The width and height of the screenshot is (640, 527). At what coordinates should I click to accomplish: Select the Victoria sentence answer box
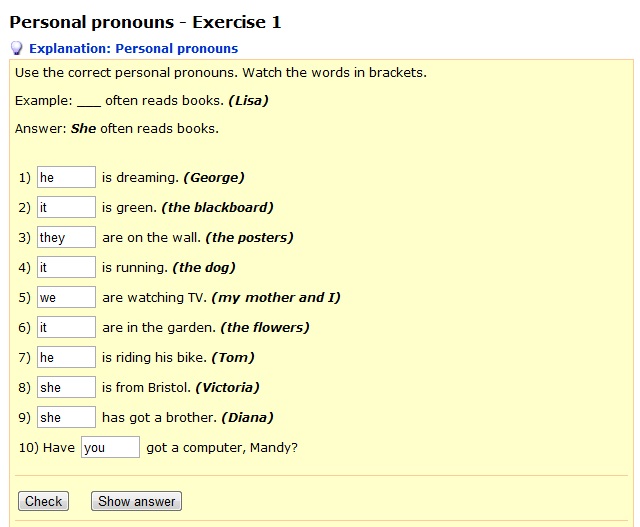pyautogui.click(x=67, y=387)
